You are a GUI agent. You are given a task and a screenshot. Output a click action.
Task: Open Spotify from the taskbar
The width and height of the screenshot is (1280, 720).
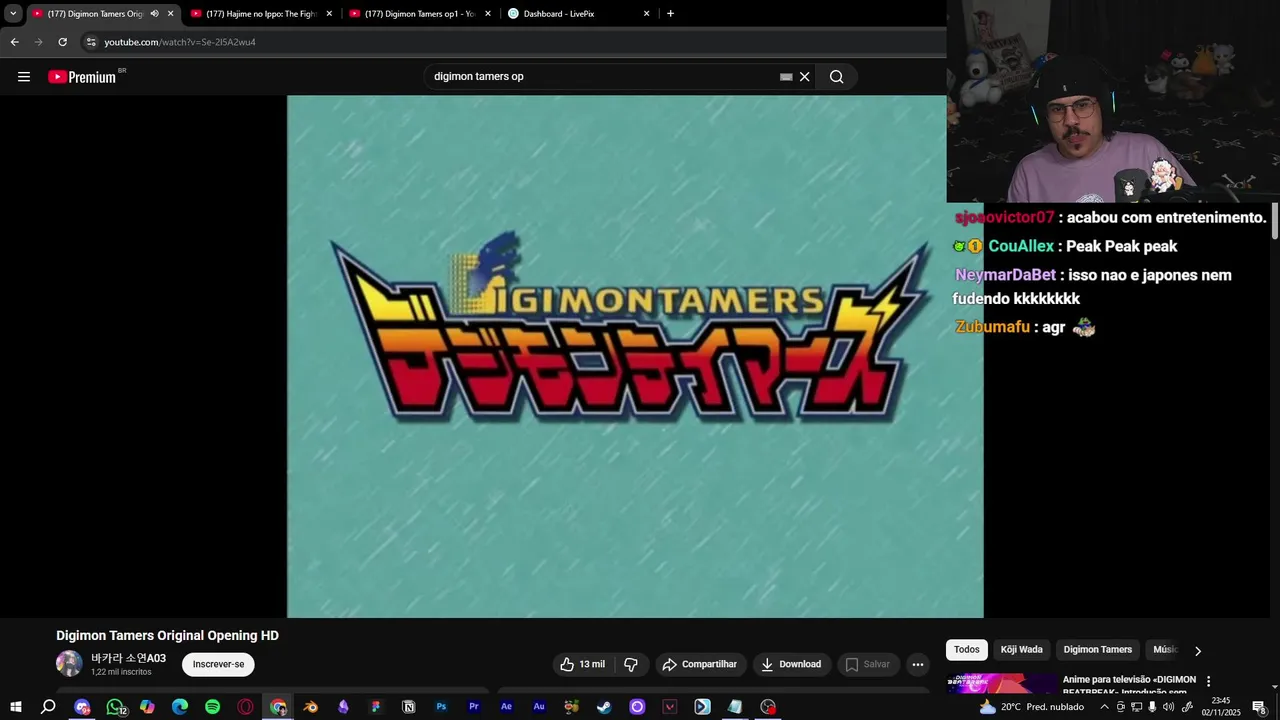[x=212, y=707]
